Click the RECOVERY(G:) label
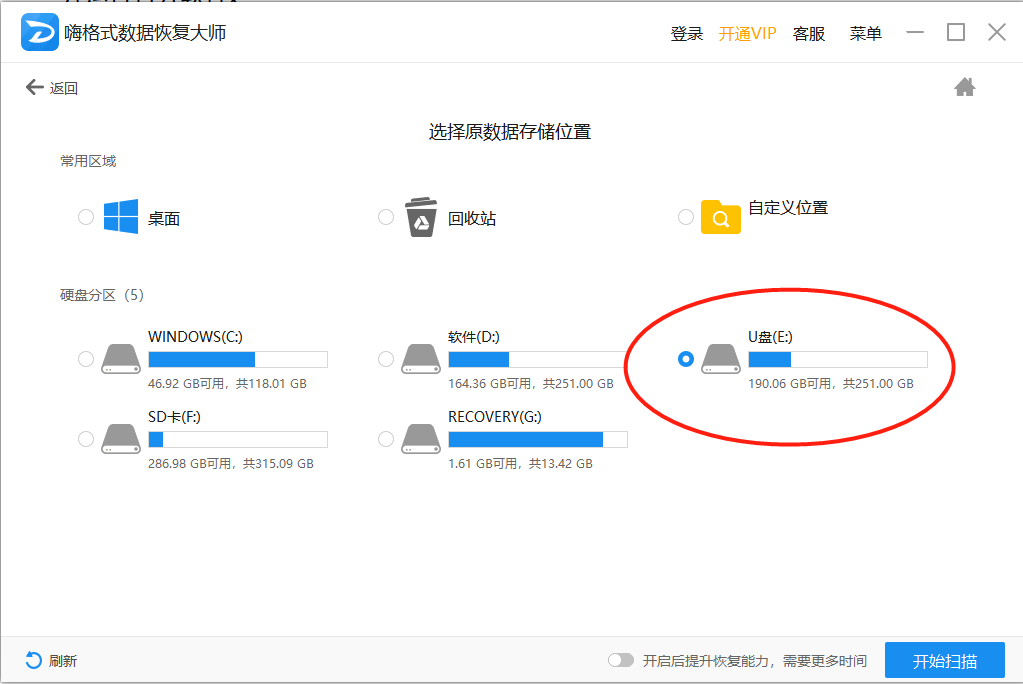 (x=495, y=417)
